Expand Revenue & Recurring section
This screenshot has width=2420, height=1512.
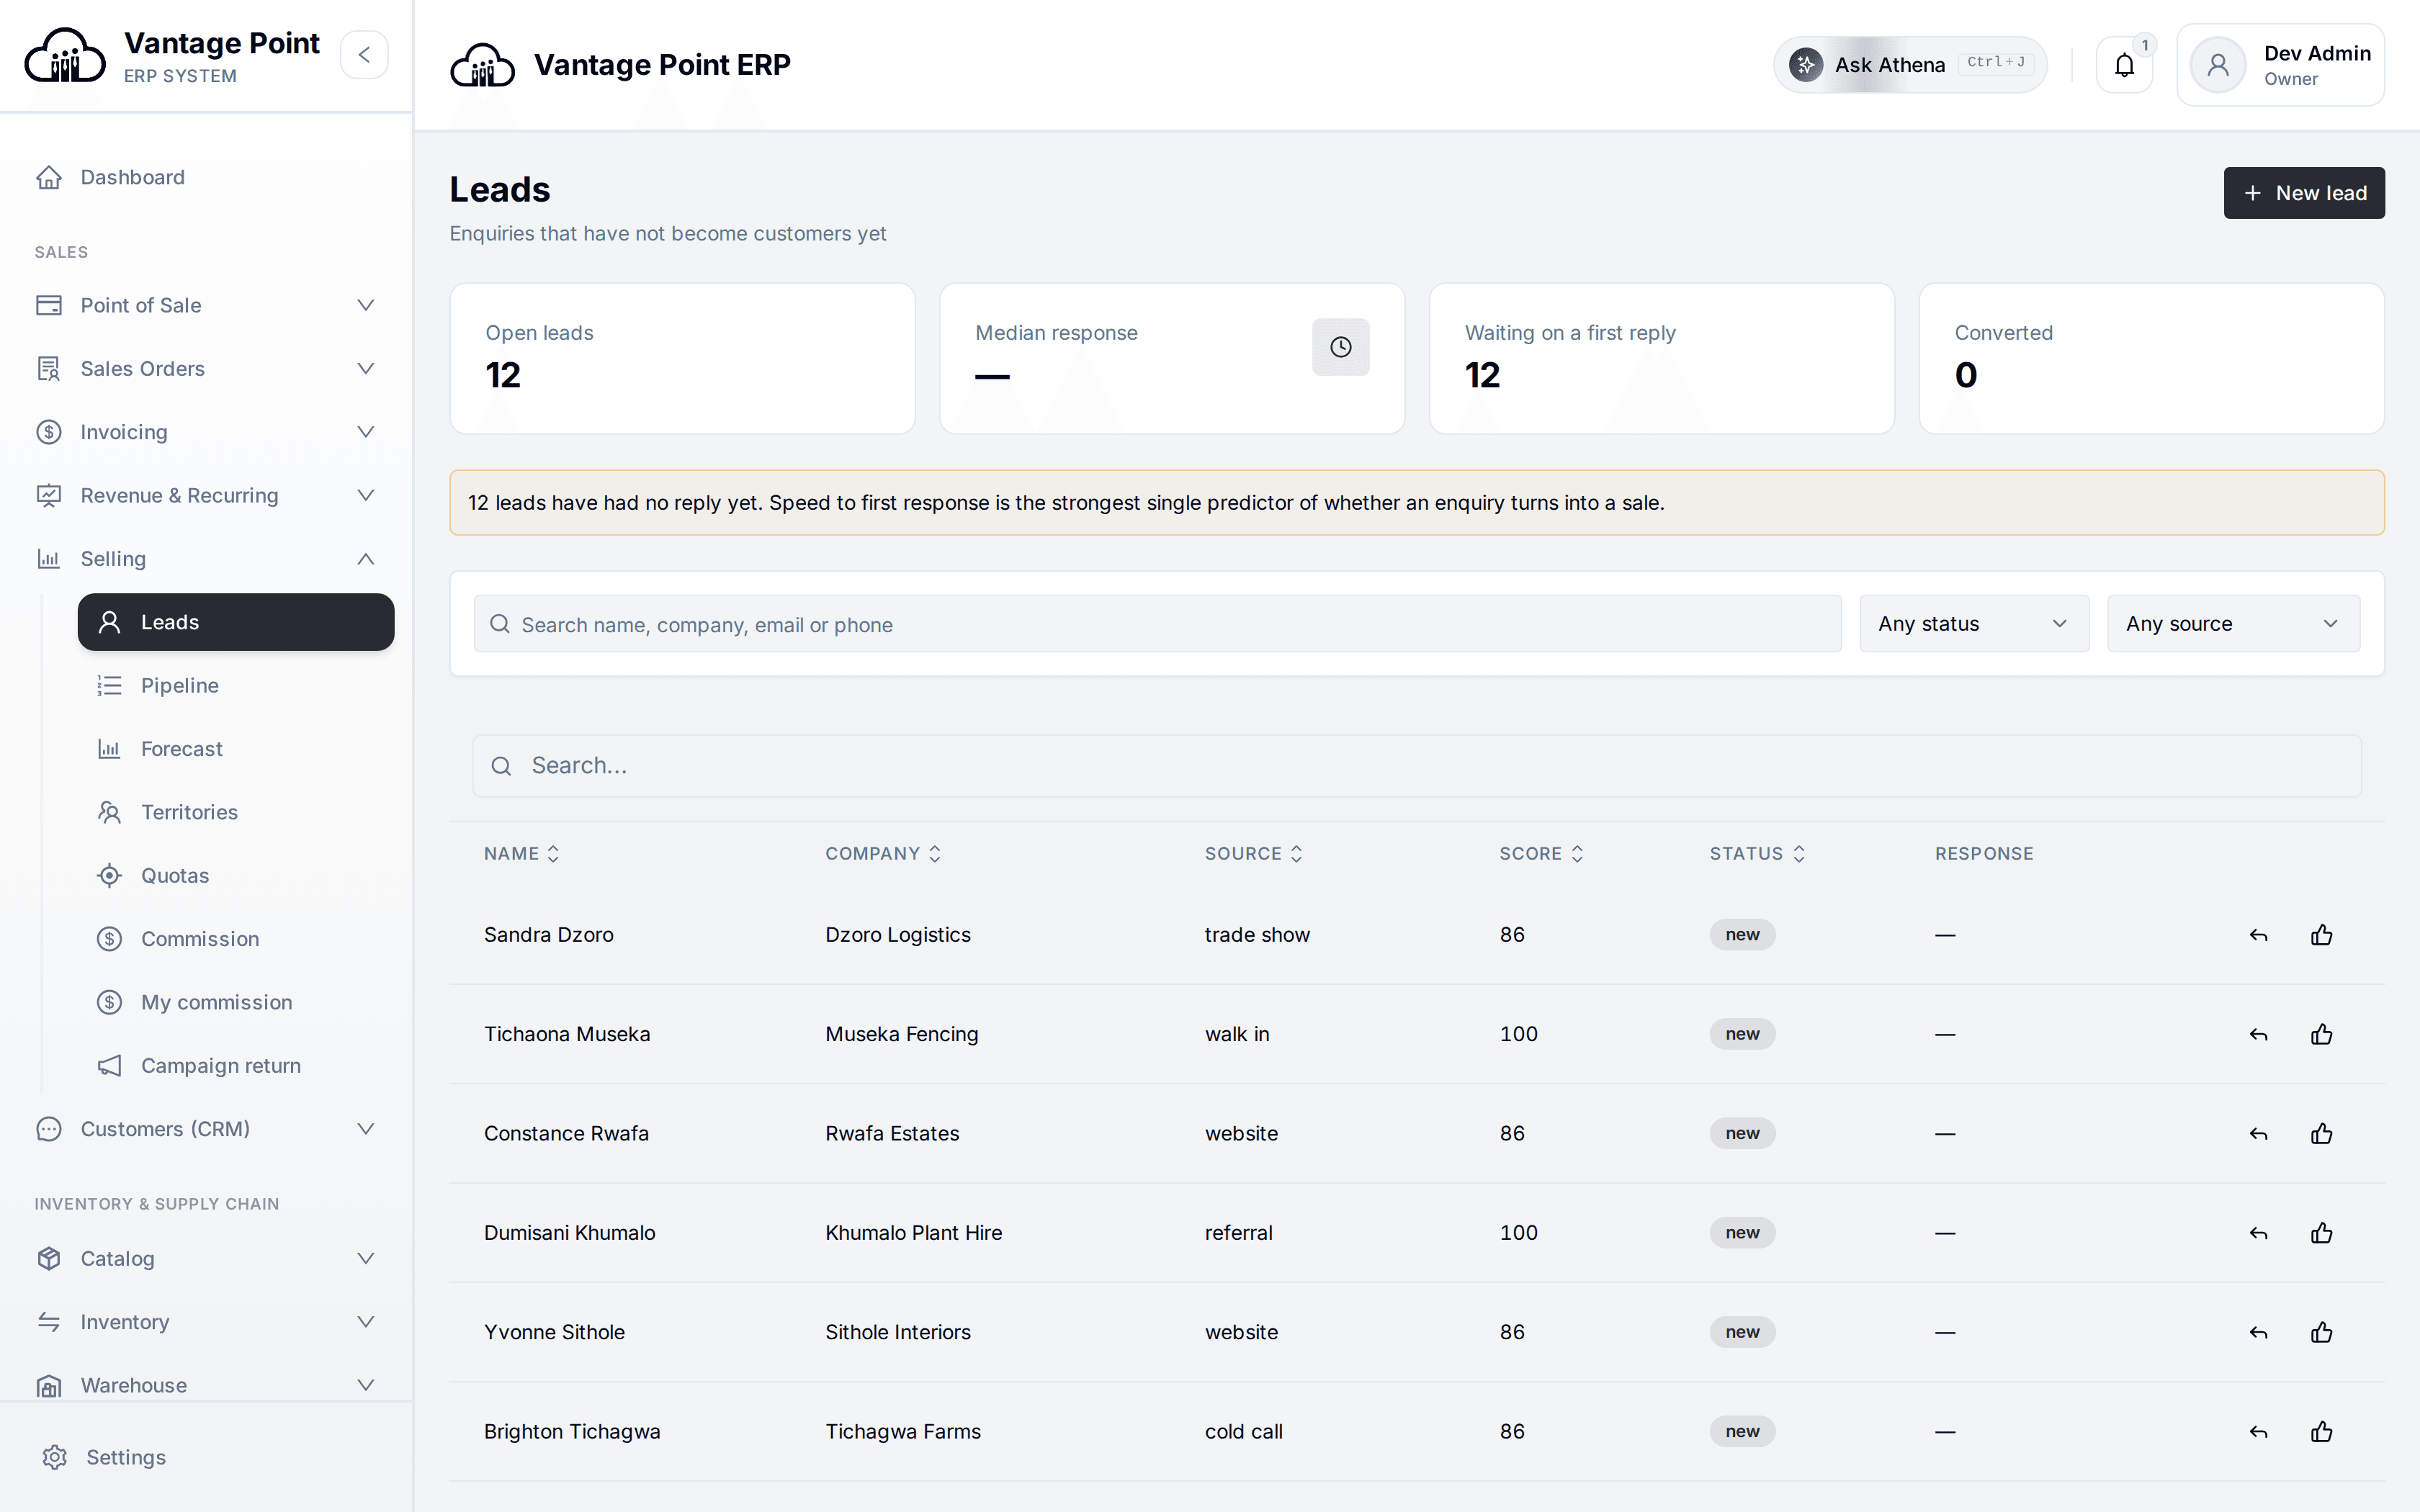pyautogui.click(x=206, y=495)
